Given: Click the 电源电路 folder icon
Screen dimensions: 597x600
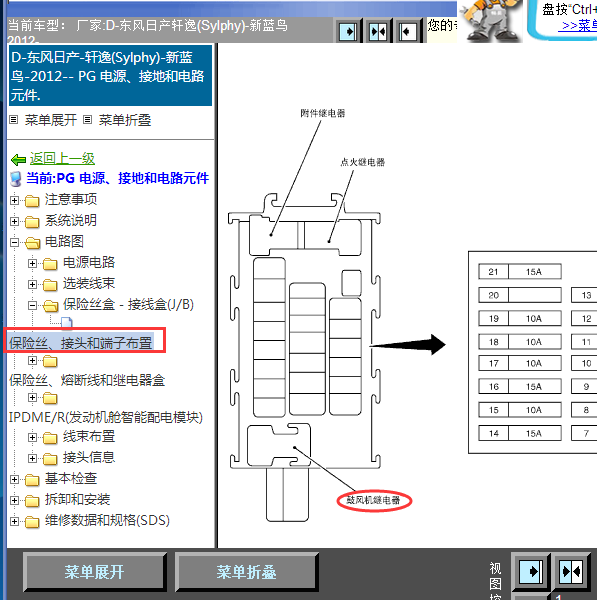Looking at the screenshot, I should 50,263.
